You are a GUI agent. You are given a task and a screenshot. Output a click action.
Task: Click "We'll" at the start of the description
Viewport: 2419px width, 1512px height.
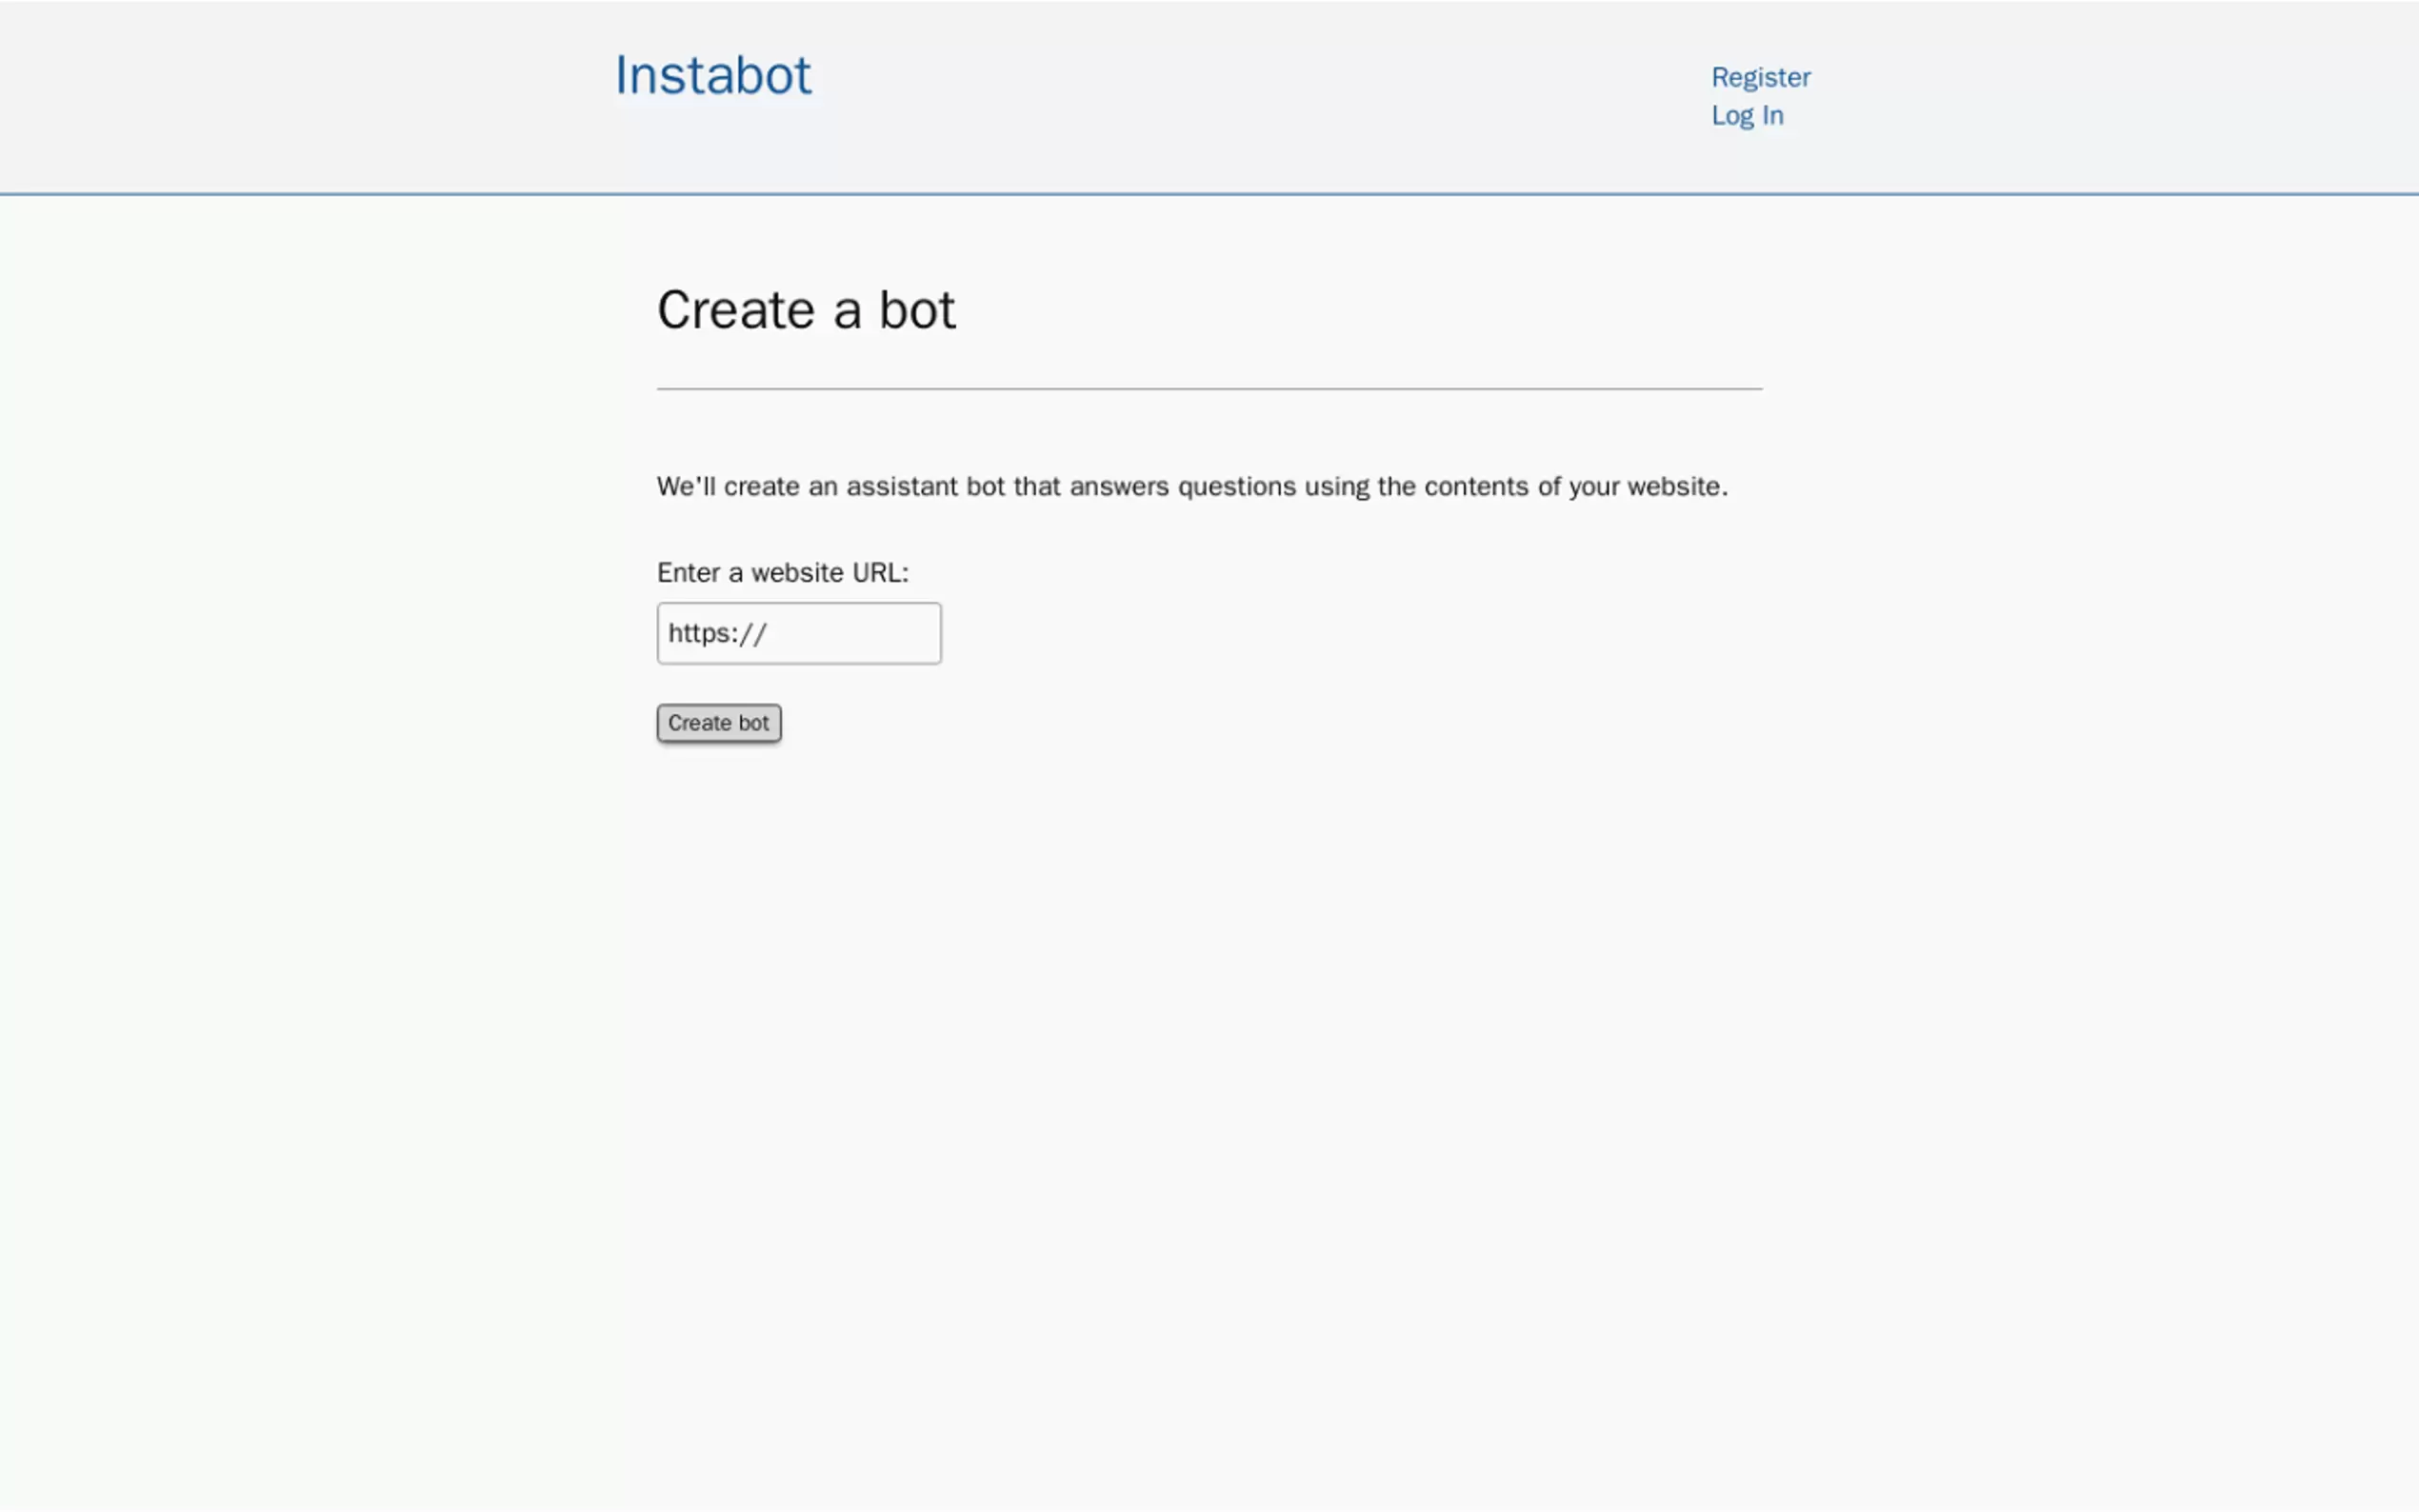(685, 487)
